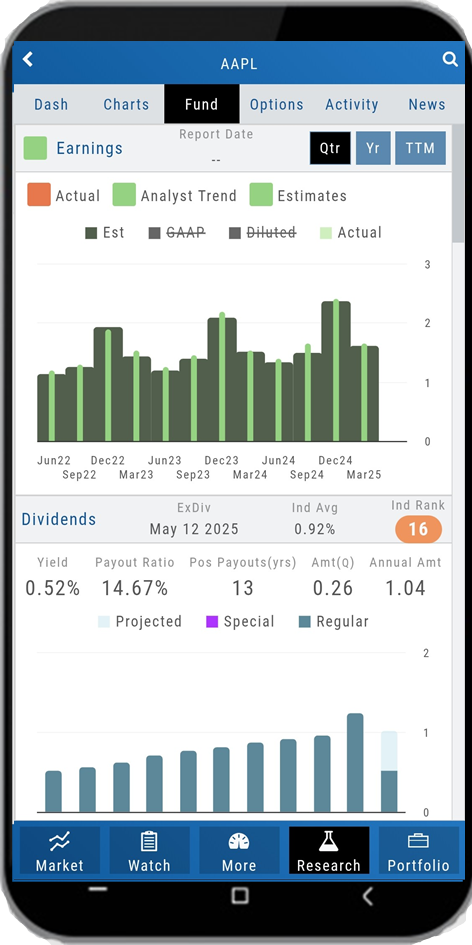472x945 pixels.
Task: Tap the Pos Payouts value 13
Action: pos(243,588)
